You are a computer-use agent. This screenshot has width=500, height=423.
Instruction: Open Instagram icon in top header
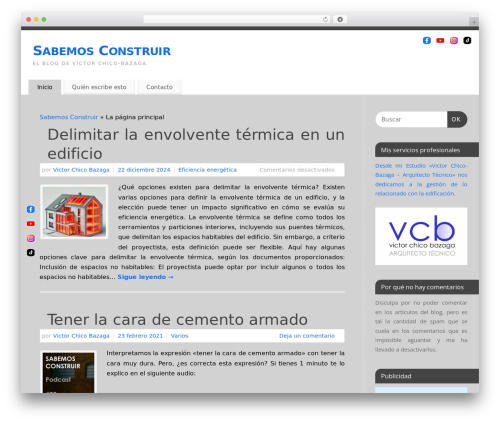[x=454, y=40]
